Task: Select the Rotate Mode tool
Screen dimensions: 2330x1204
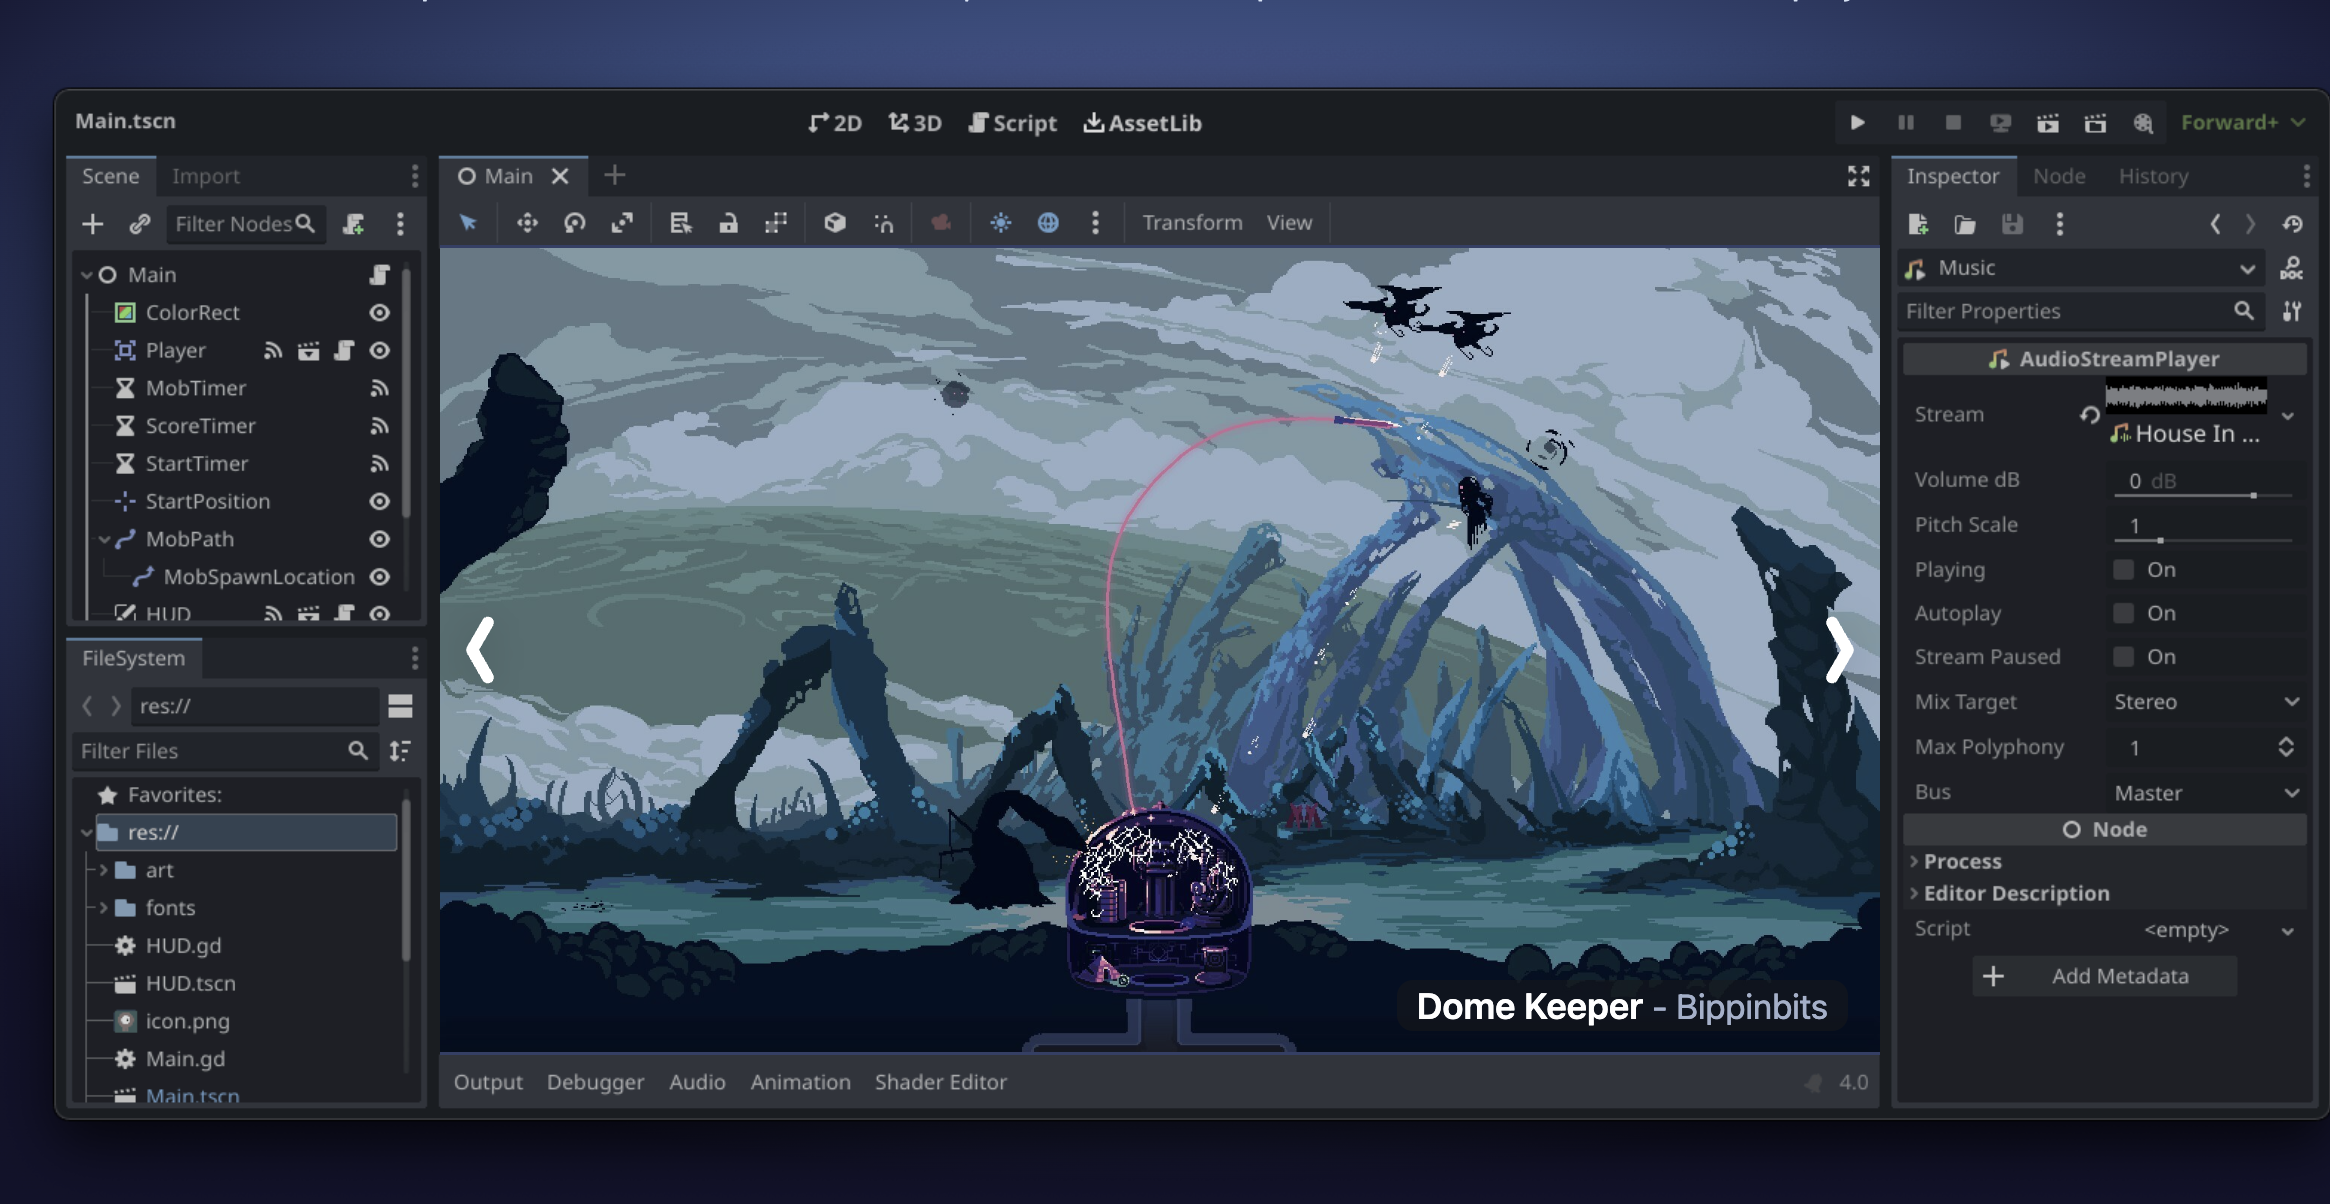Action: click(x=574, y=222)
